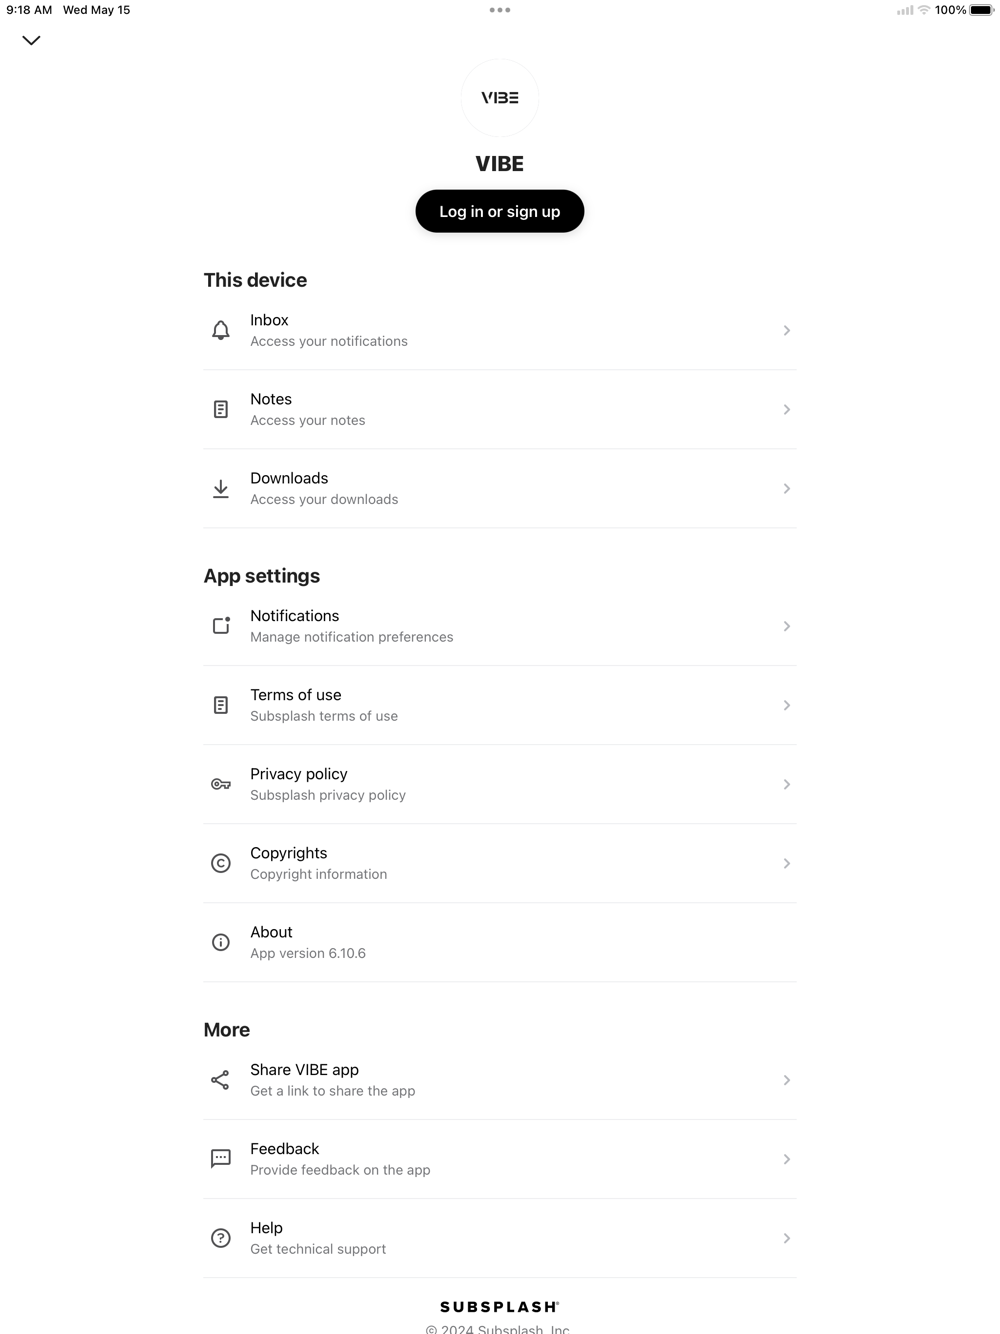Tap the Privacy policy key icon

221,784
